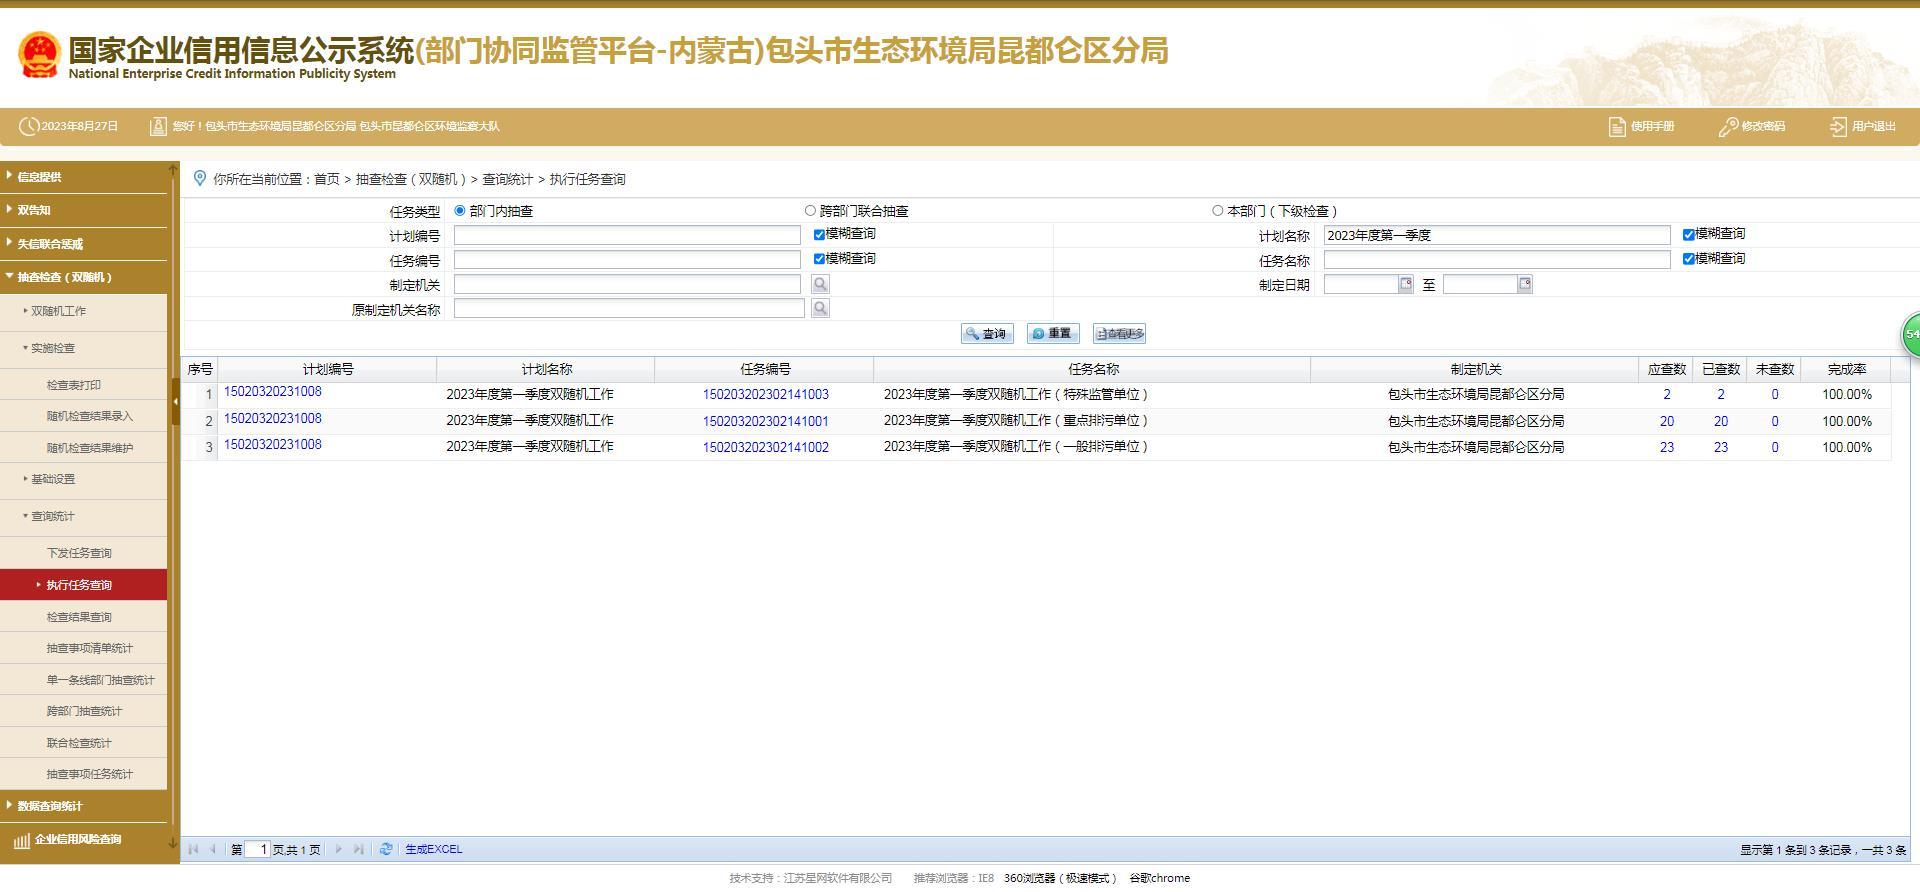1920x892 pixels.
Task: Click the clock icon beside the date
Action: (x=29, y=126)
